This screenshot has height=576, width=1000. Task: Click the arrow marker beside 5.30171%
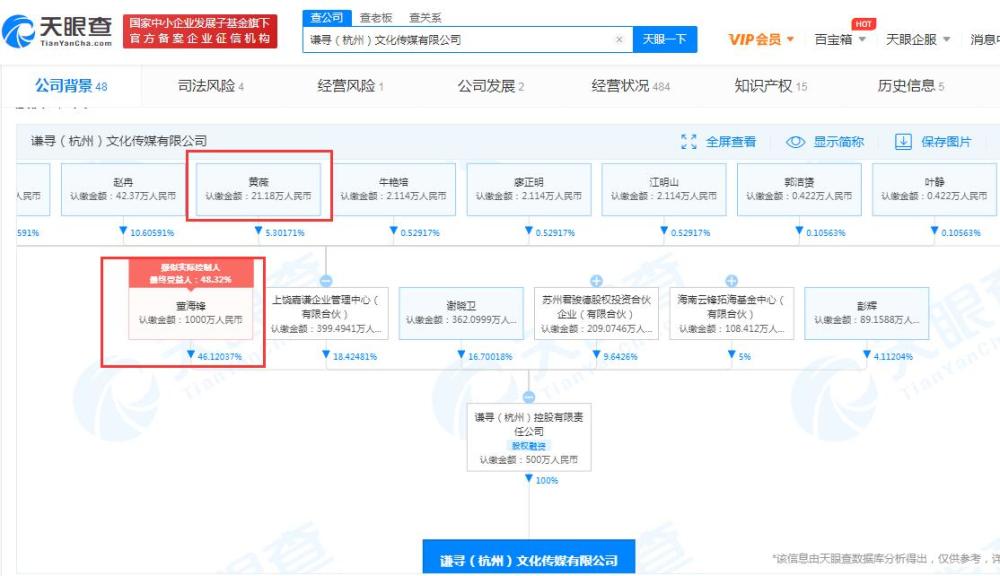258,231
